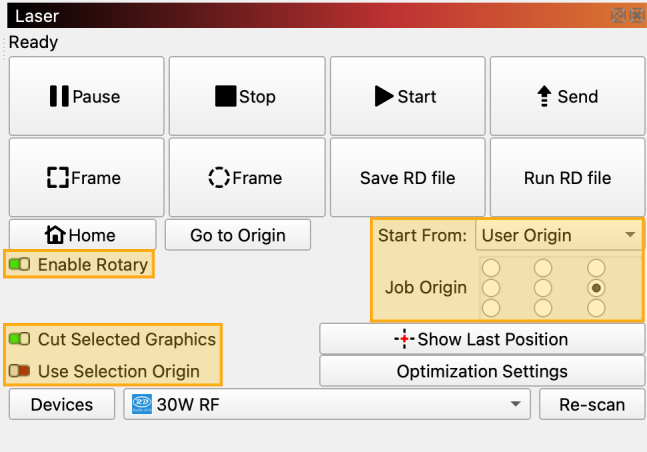Click the Pause button icon
The image size is (647, 452).
[x=59, y=97]
